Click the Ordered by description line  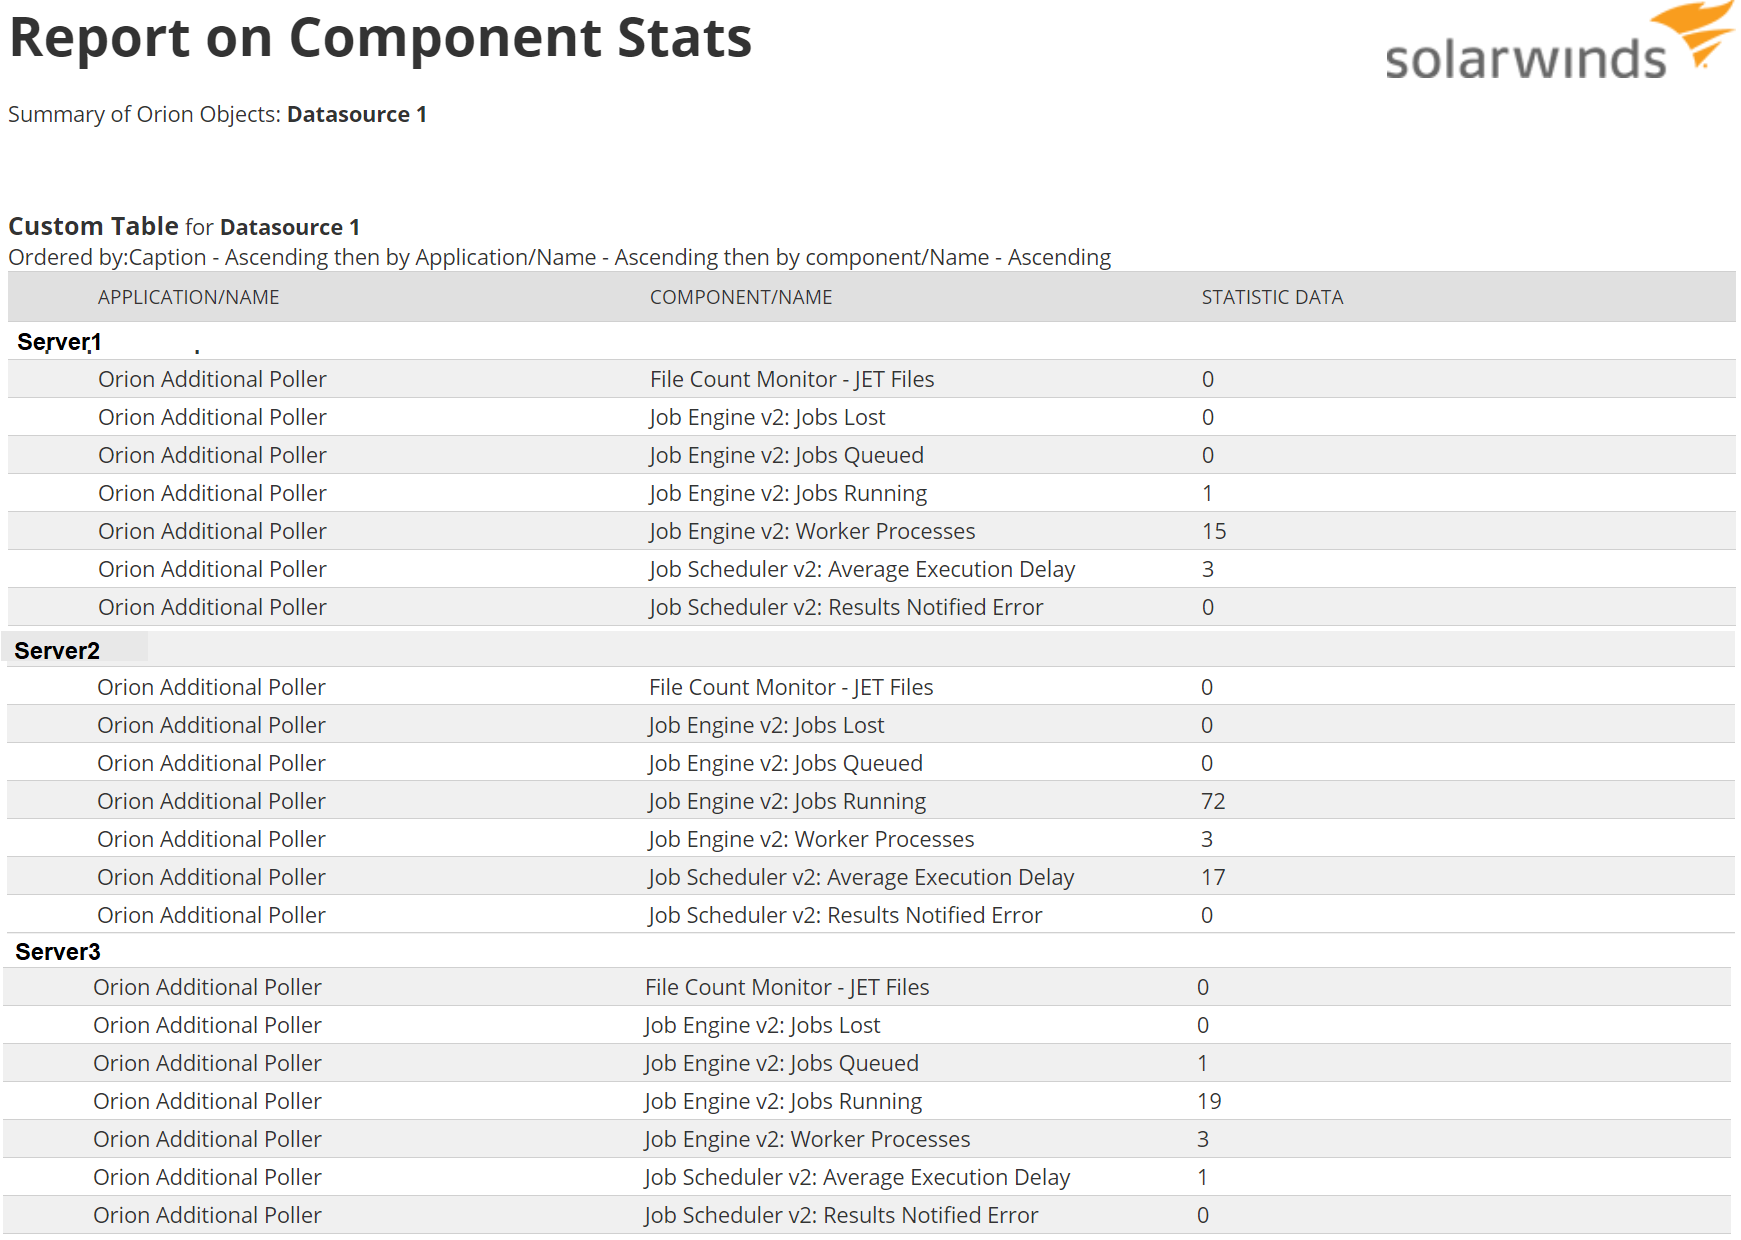[x=559, y=258]
